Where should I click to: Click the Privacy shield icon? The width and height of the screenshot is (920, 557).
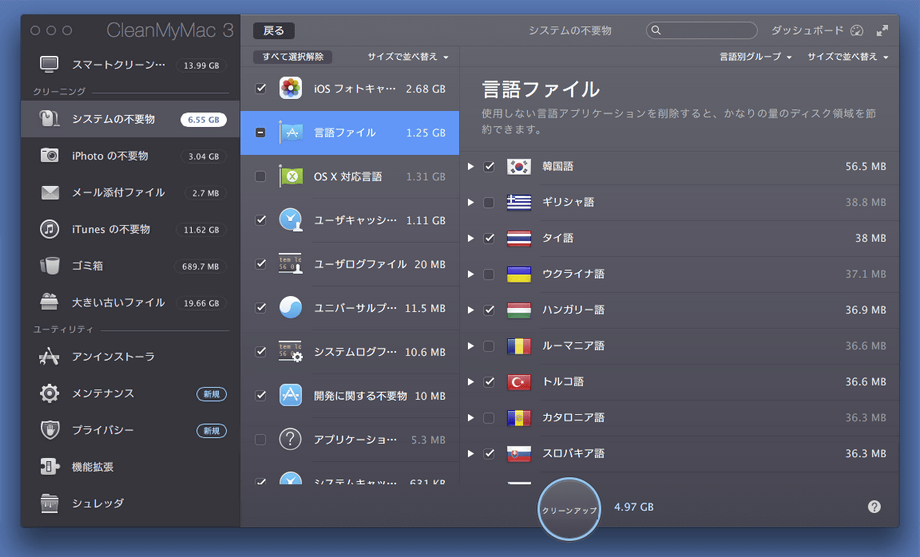coord(49,430)
